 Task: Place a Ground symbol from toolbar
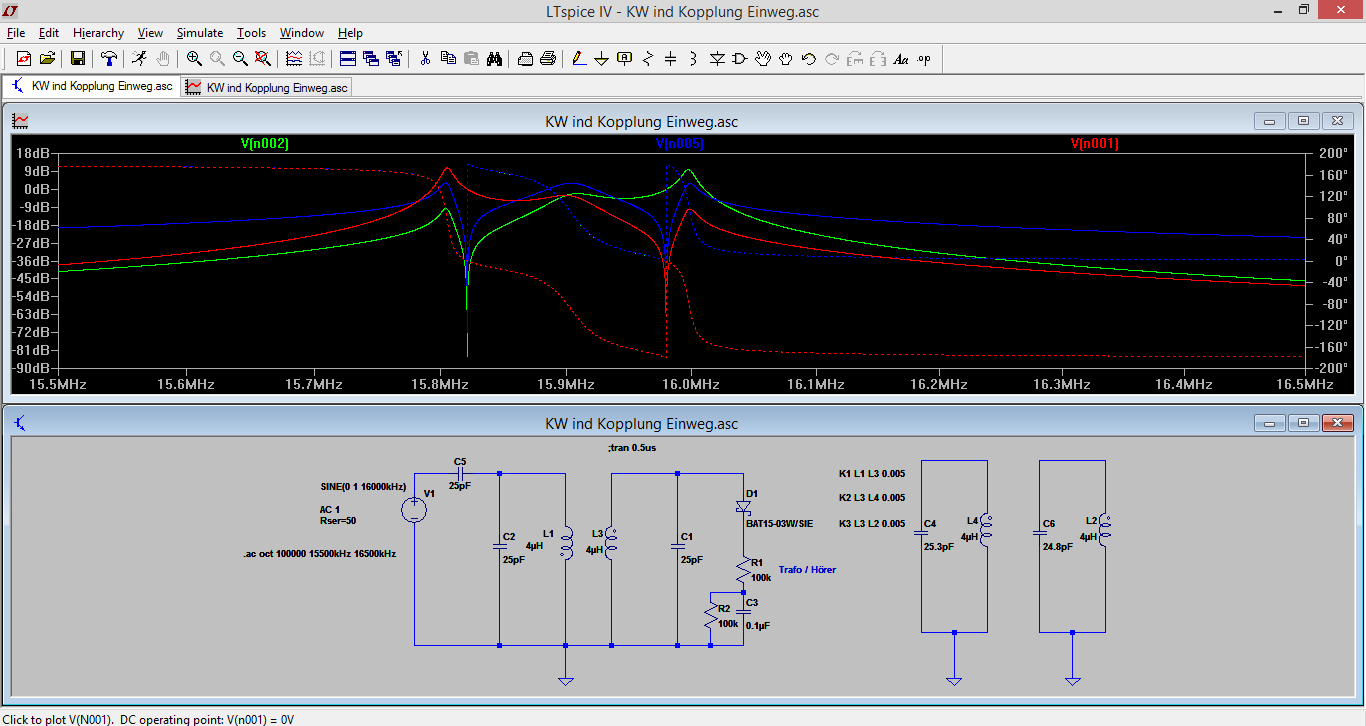[x=601, y=59]
